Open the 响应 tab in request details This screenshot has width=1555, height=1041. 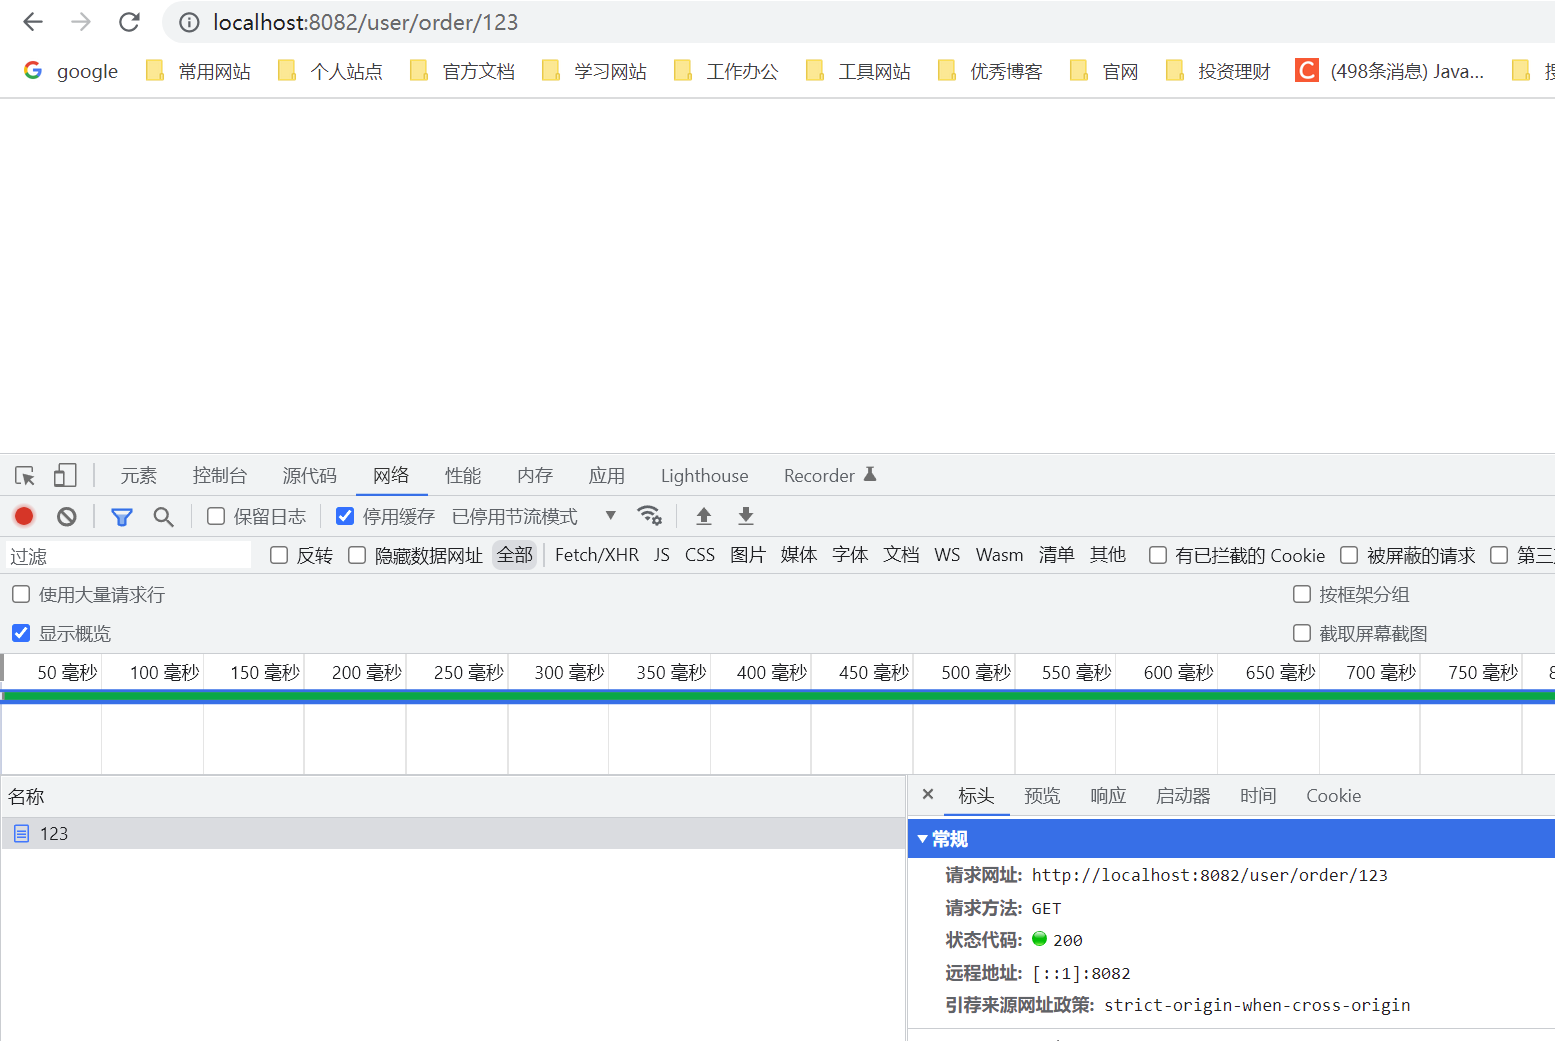pyautogui.click(x=1108, y=796)
